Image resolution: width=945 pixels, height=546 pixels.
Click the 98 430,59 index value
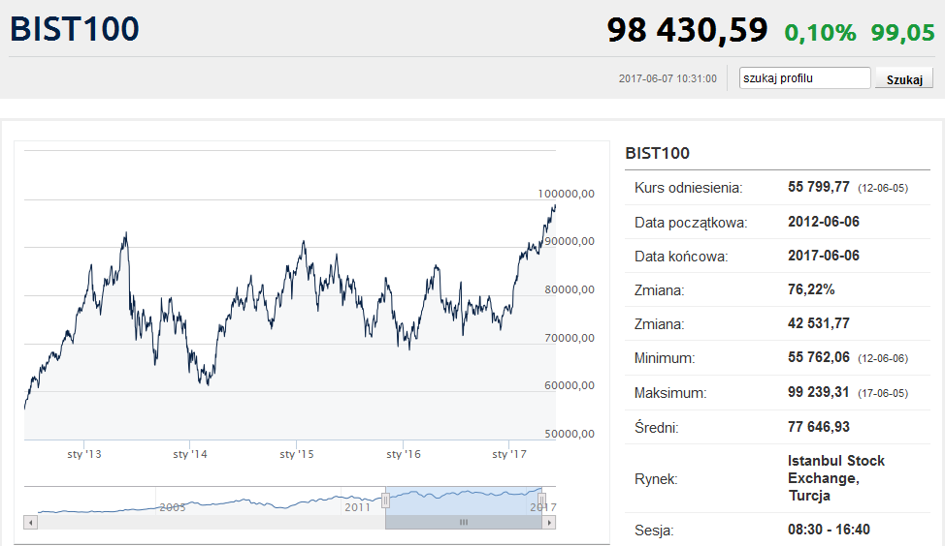tap(687, 30)
